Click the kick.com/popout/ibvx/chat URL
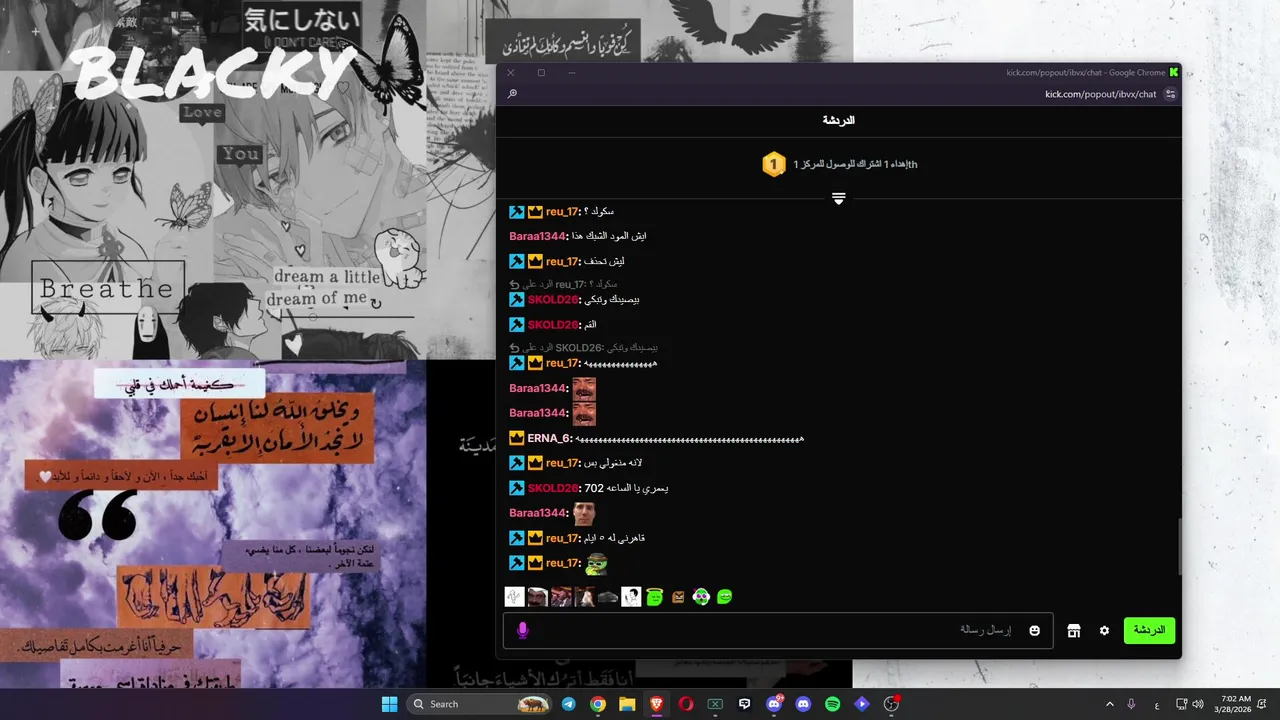This screenshot has height=720, width=1280. 1100,94
